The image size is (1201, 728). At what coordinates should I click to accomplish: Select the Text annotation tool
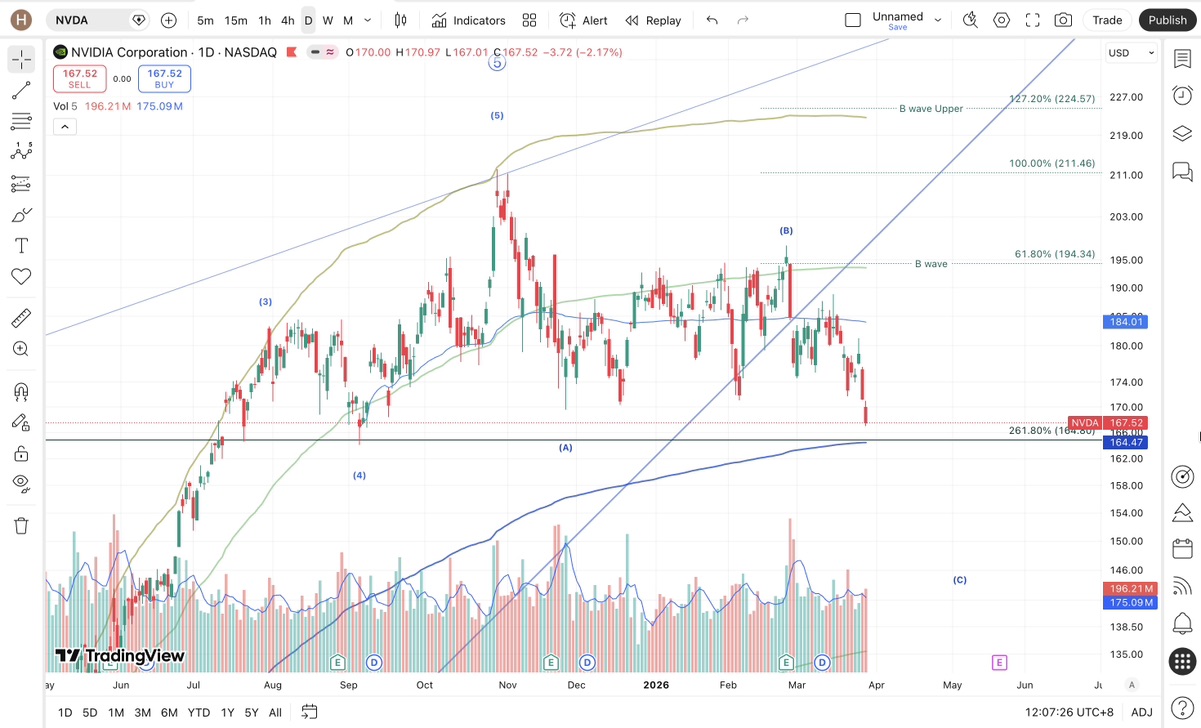point(21,246)
